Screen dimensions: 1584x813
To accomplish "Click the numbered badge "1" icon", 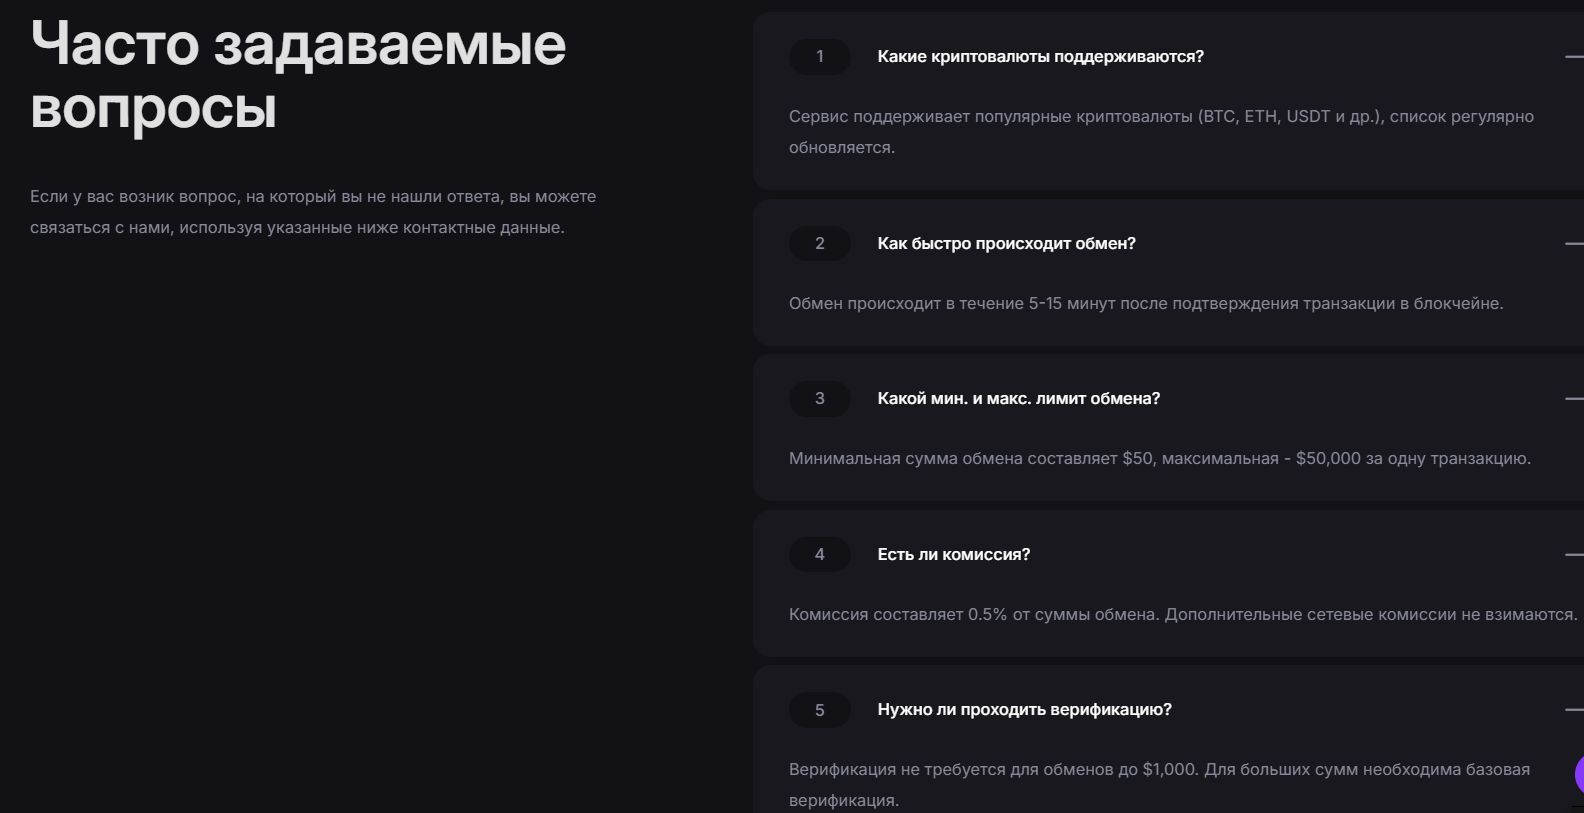I will pos(820,57).
